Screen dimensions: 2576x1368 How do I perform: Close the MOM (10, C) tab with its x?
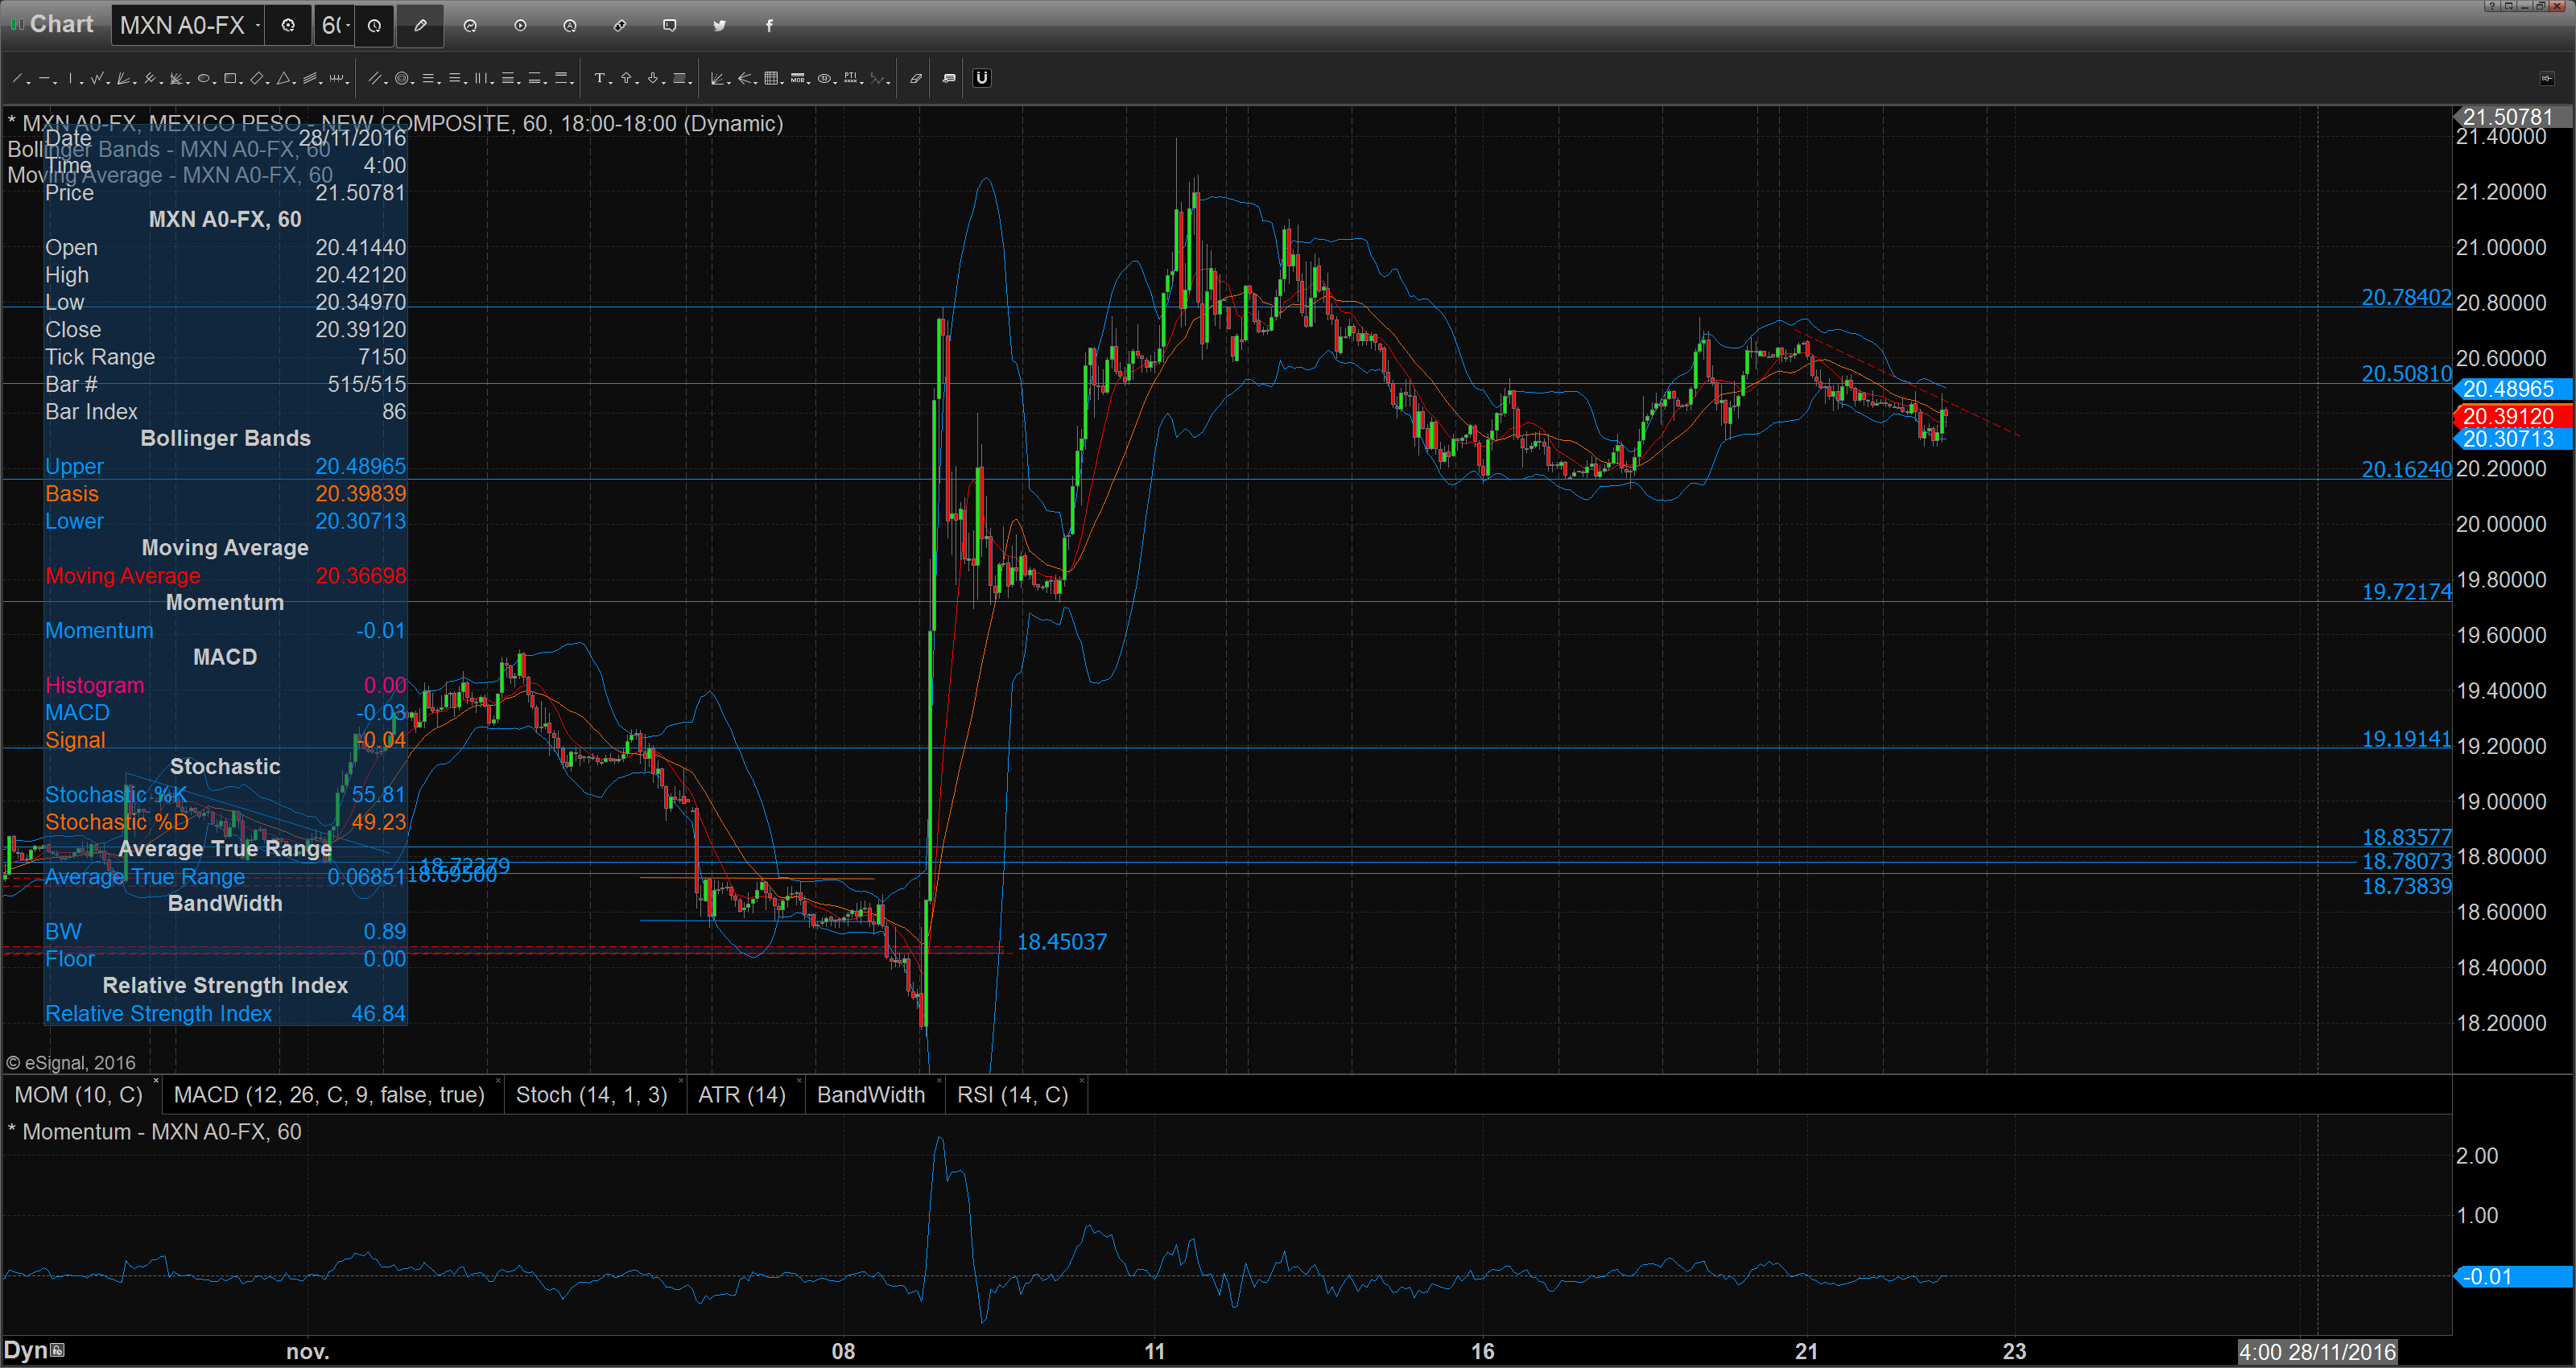coord(156,1081)
